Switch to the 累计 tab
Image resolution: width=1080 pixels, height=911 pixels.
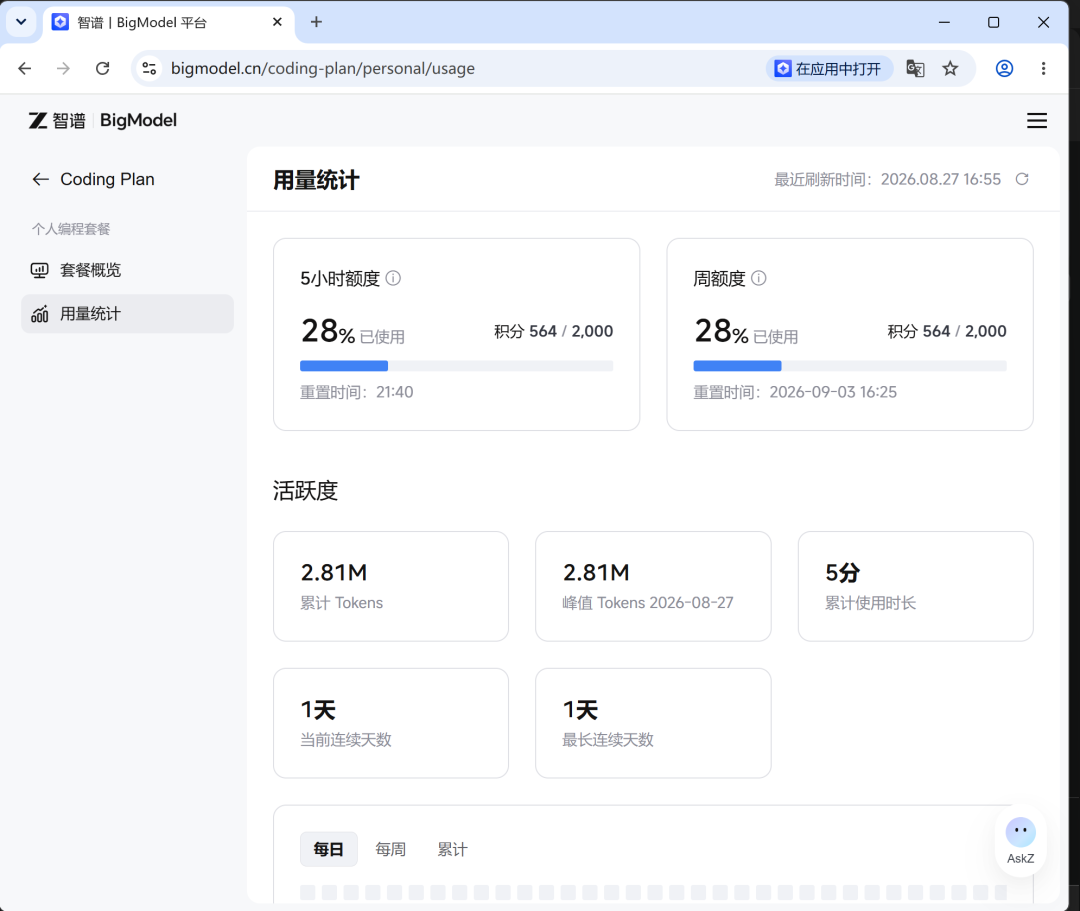453,849
